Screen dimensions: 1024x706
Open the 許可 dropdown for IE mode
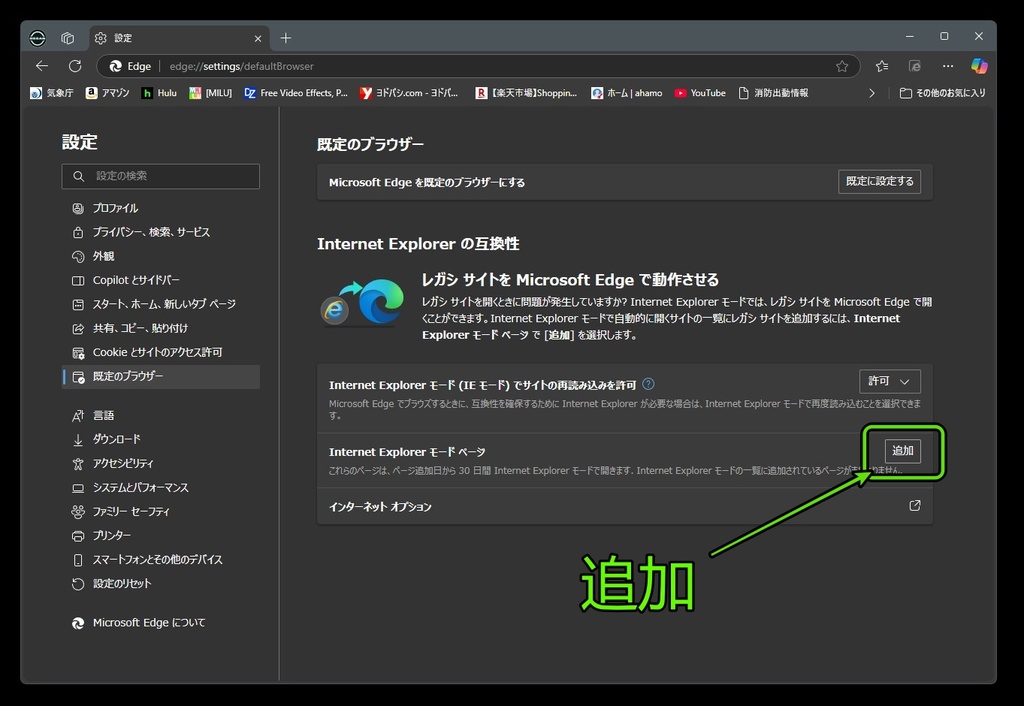tap(889, 381)
